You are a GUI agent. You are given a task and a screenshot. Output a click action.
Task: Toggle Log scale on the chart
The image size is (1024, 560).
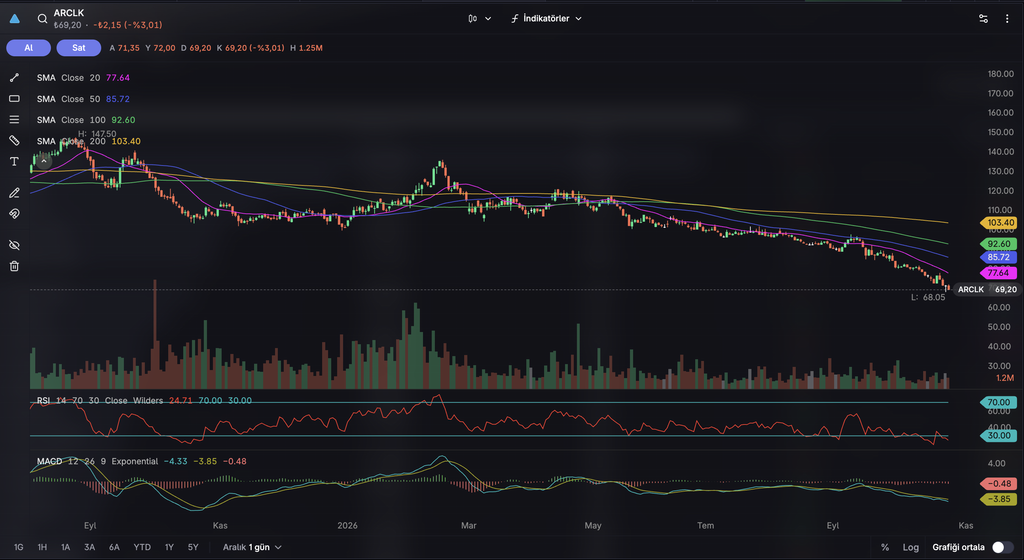[x=910, y=547]
